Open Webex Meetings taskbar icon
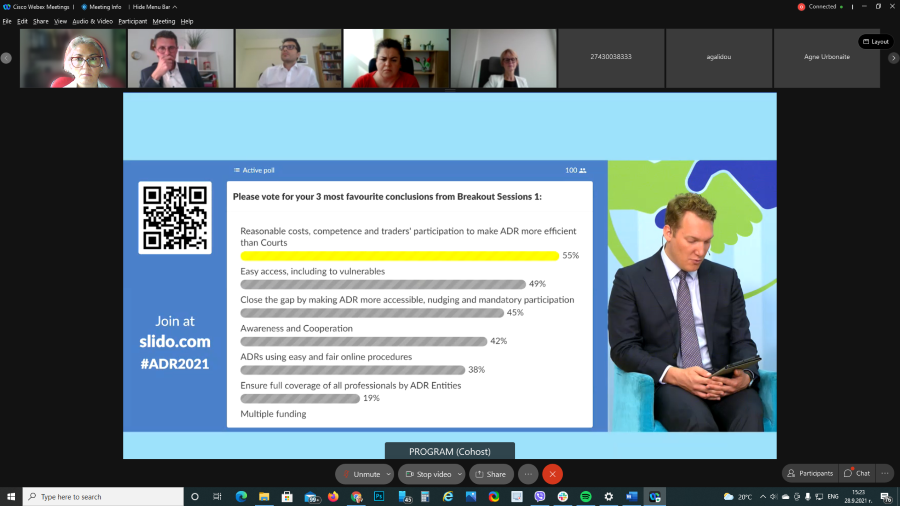This screenshot has height=506, width=900. (x=654, y=496)
